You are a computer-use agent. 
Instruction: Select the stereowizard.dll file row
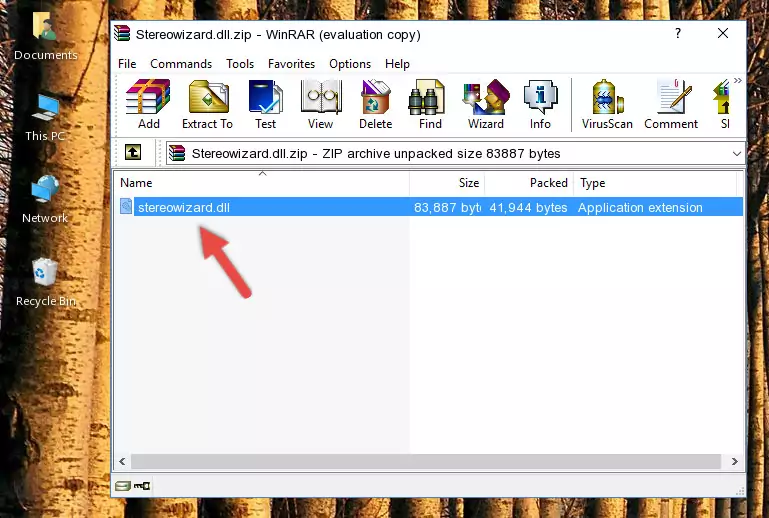[430, 207]
